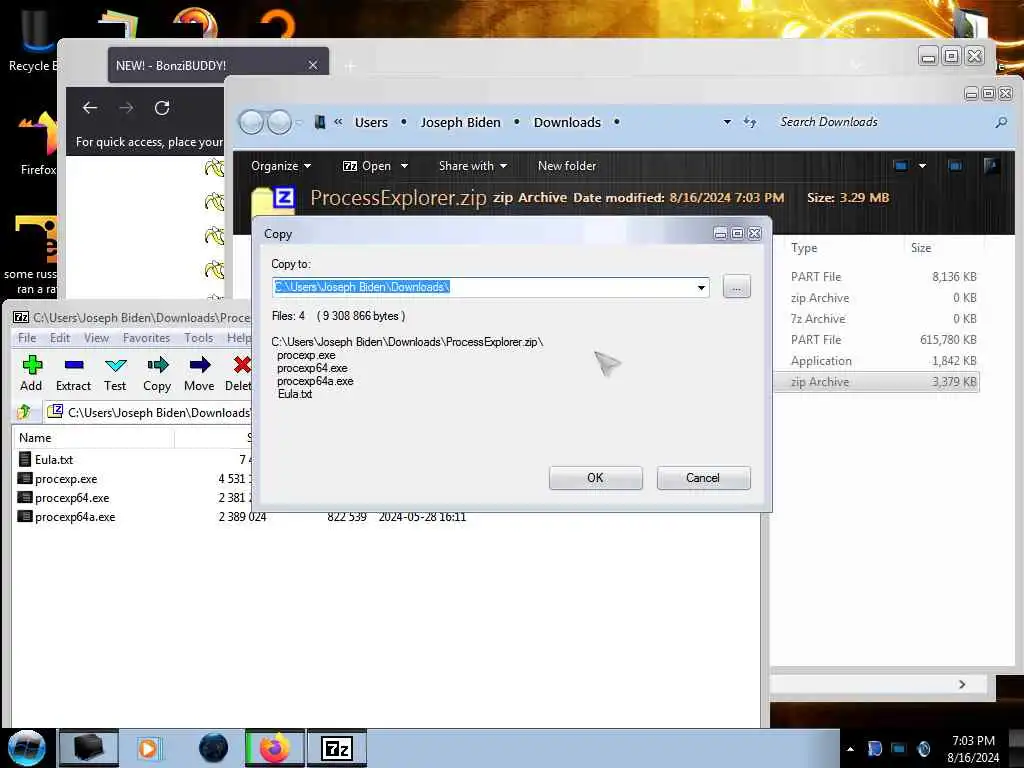The image size is (1024, 768).
Task: Close the BonziBUDDY browser tab
Action: click(x=313, y=65)
